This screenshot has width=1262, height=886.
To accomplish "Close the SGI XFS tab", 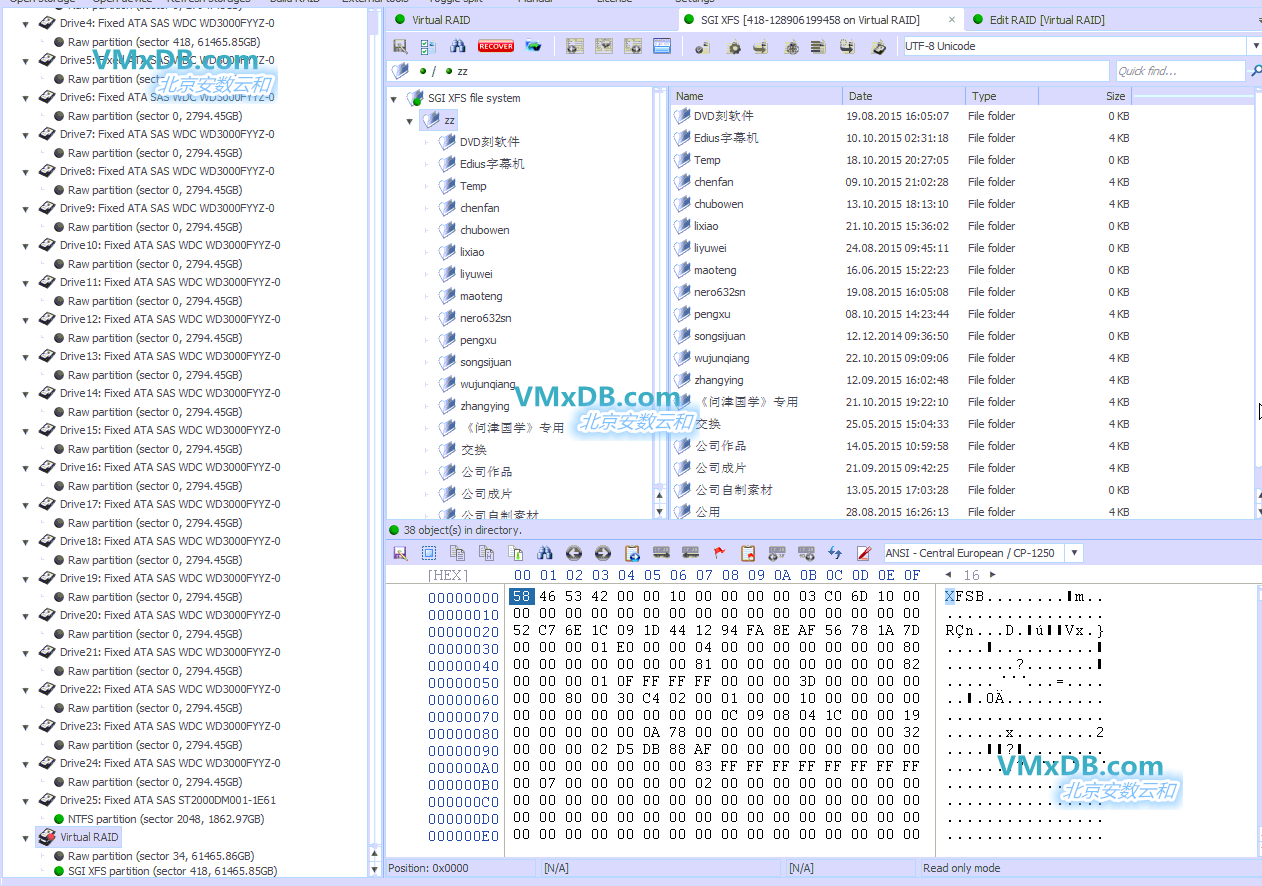I will tap(950, 20).
